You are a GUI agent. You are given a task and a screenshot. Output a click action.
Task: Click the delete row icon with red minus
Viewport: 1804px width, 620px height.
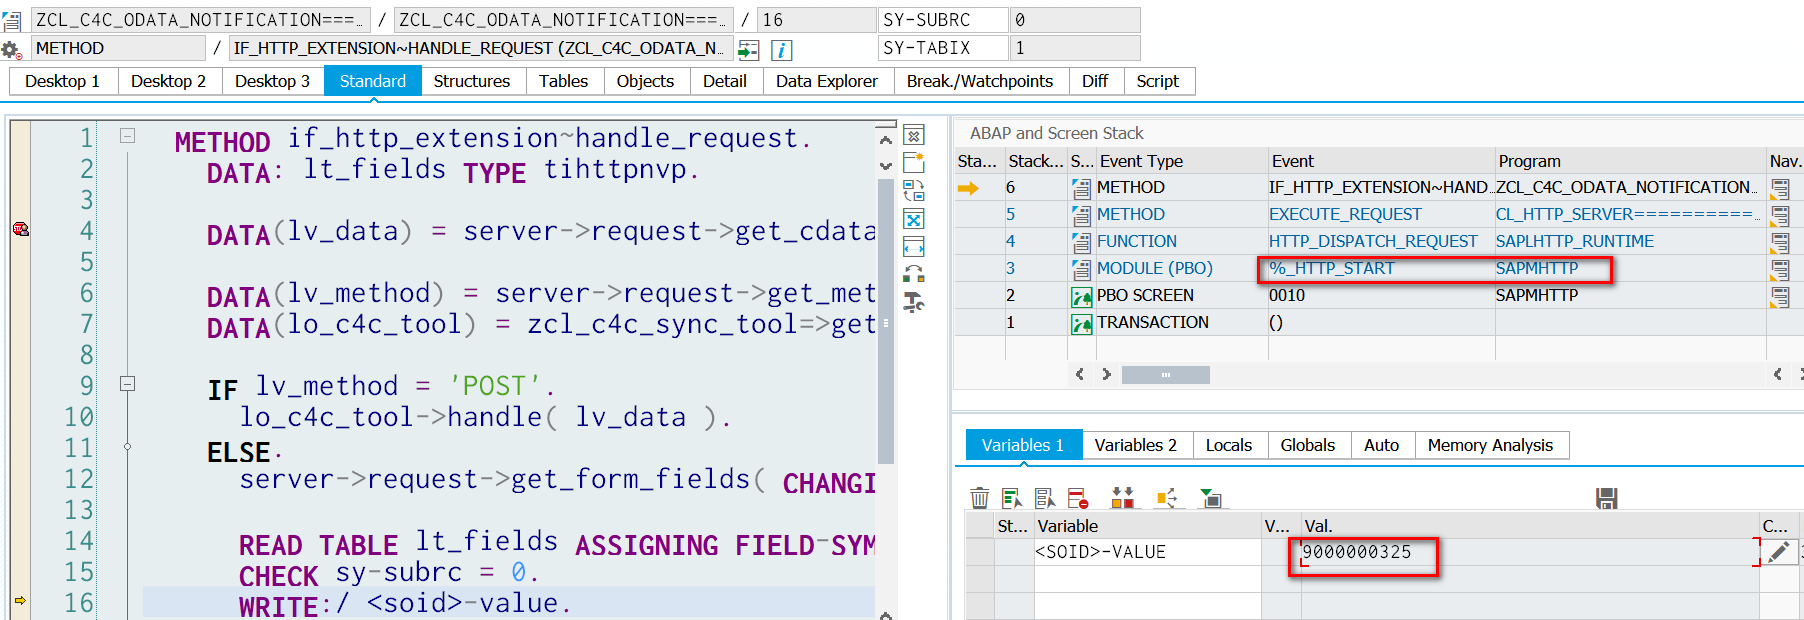pyautogui.click(x=1078, y=498)
